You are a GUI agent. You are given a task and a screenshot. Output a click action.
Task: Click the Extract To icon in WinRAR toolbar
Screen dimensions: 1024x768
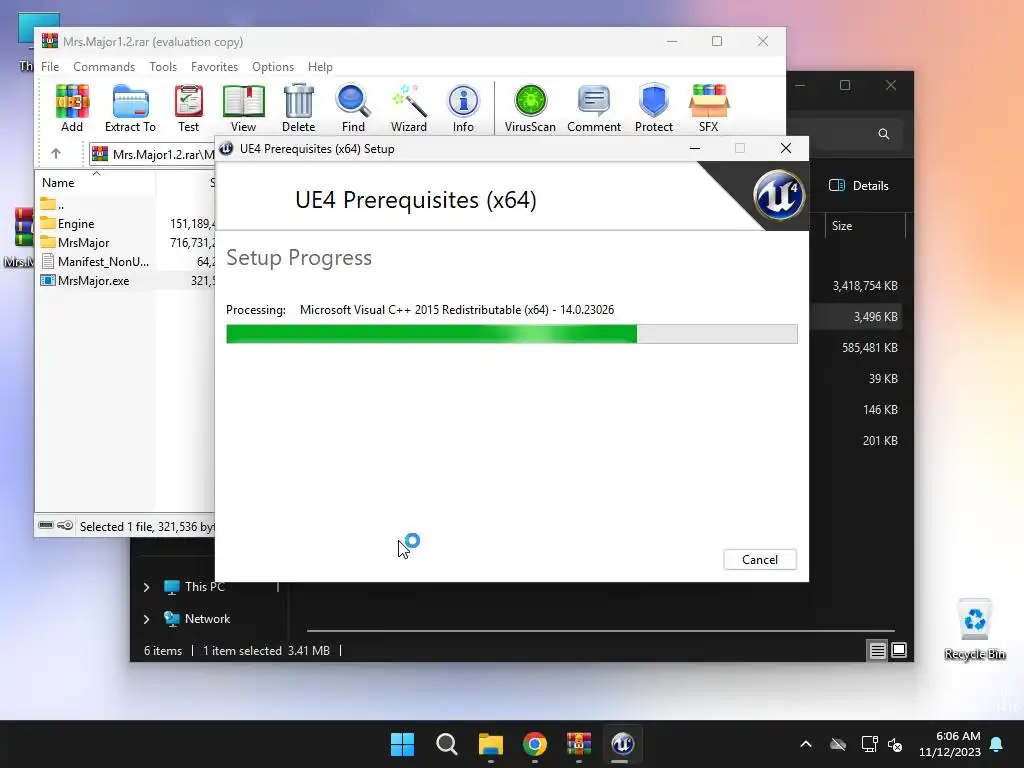pos(130,108)
